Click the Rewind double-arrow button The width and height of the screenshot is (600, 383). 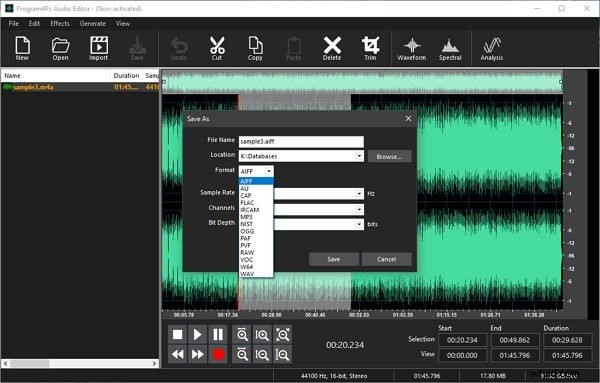point(178,354)
